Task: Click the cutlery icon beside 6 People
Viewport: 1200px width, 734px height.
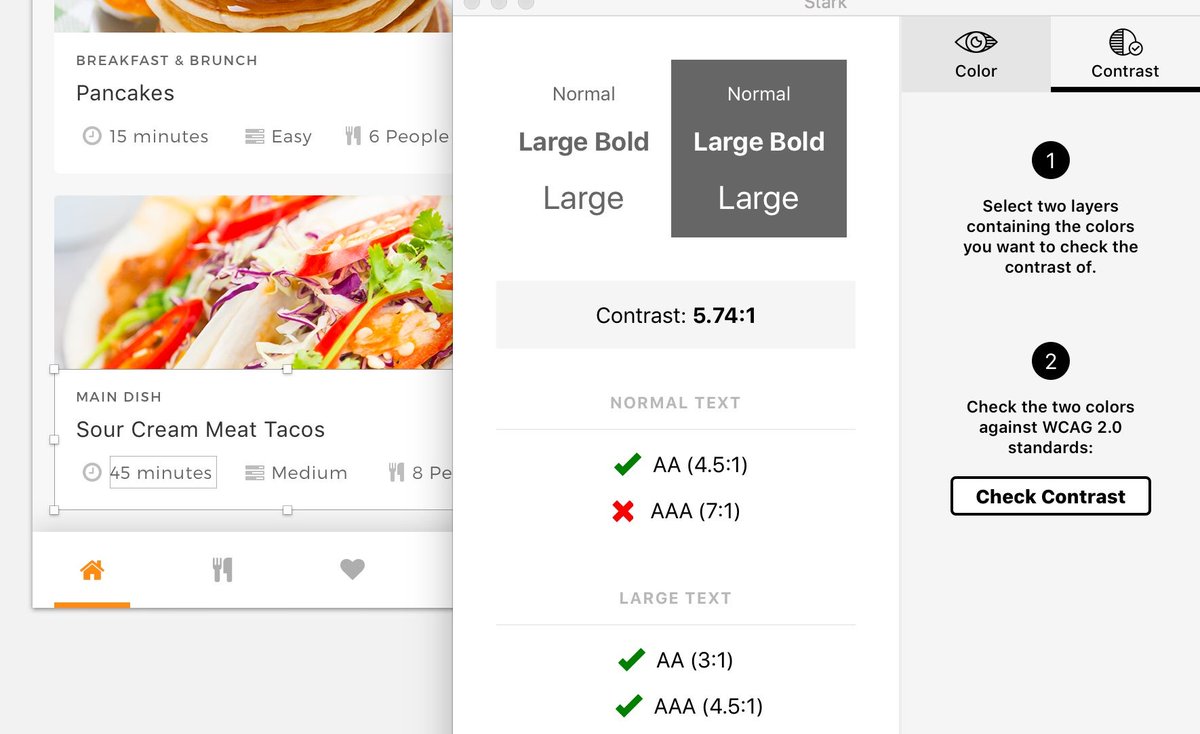Action: [353, 136]
